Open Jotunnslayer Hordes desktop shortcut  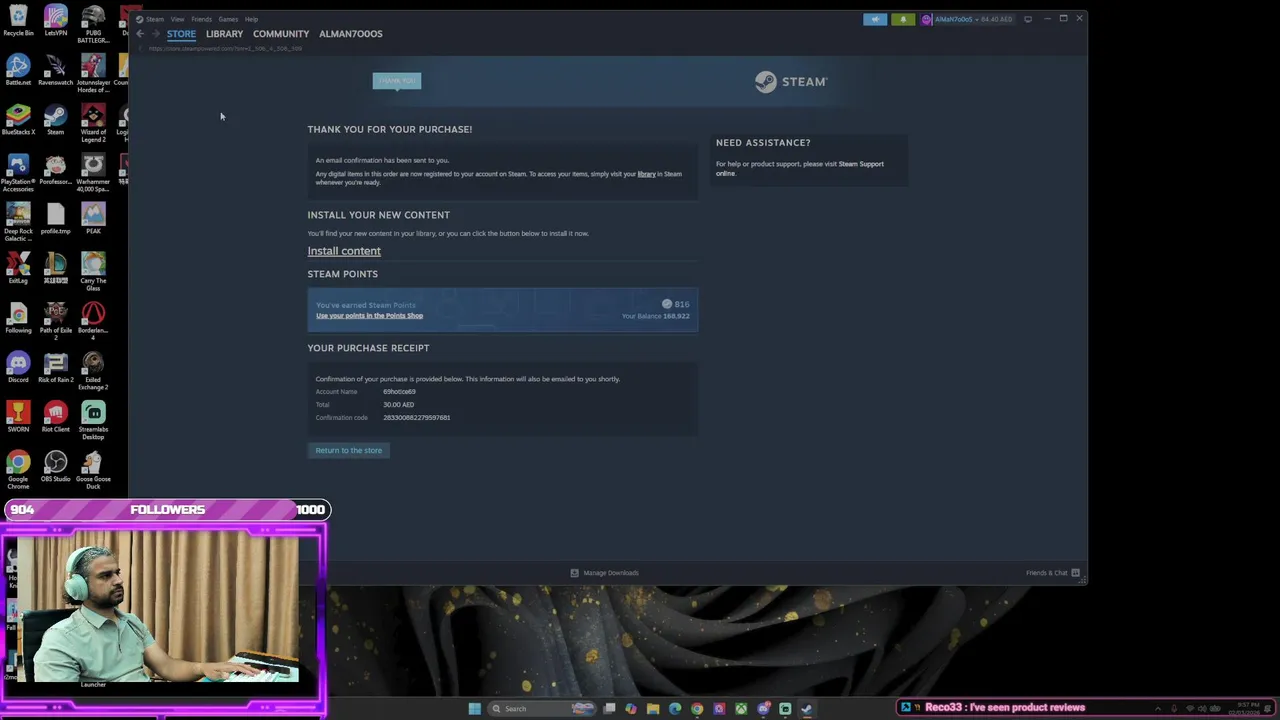(x=93, y=73)
